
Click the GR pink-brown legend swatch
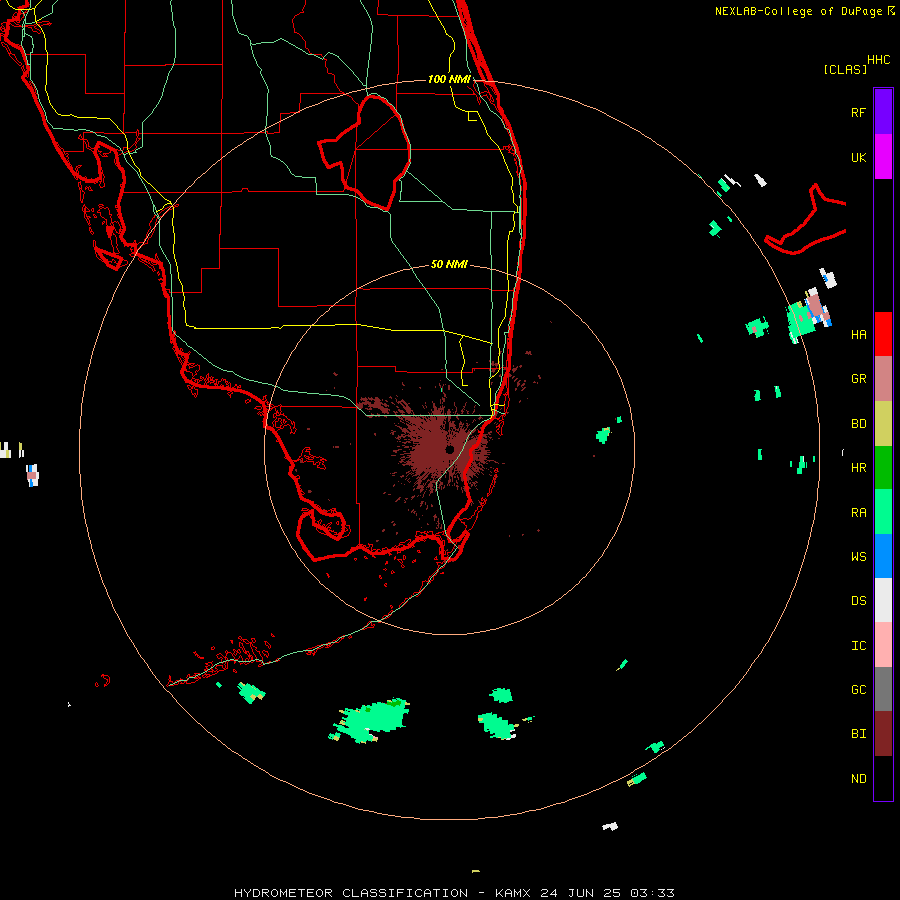click(883, 379)
